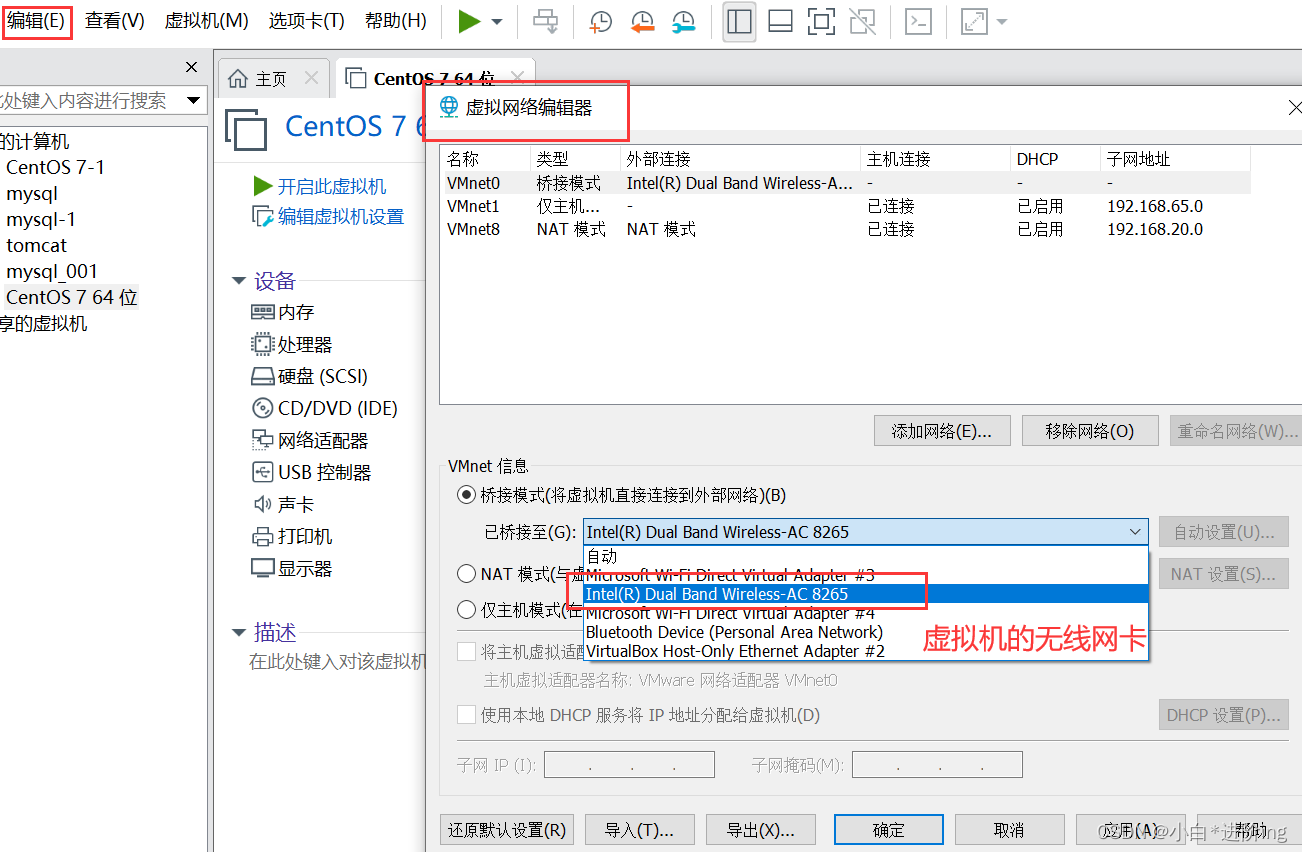The height and width of the screenshot is (852, 1302).
Task: Click the 声卡 sound card icon
Action: [x=262, y=504]
